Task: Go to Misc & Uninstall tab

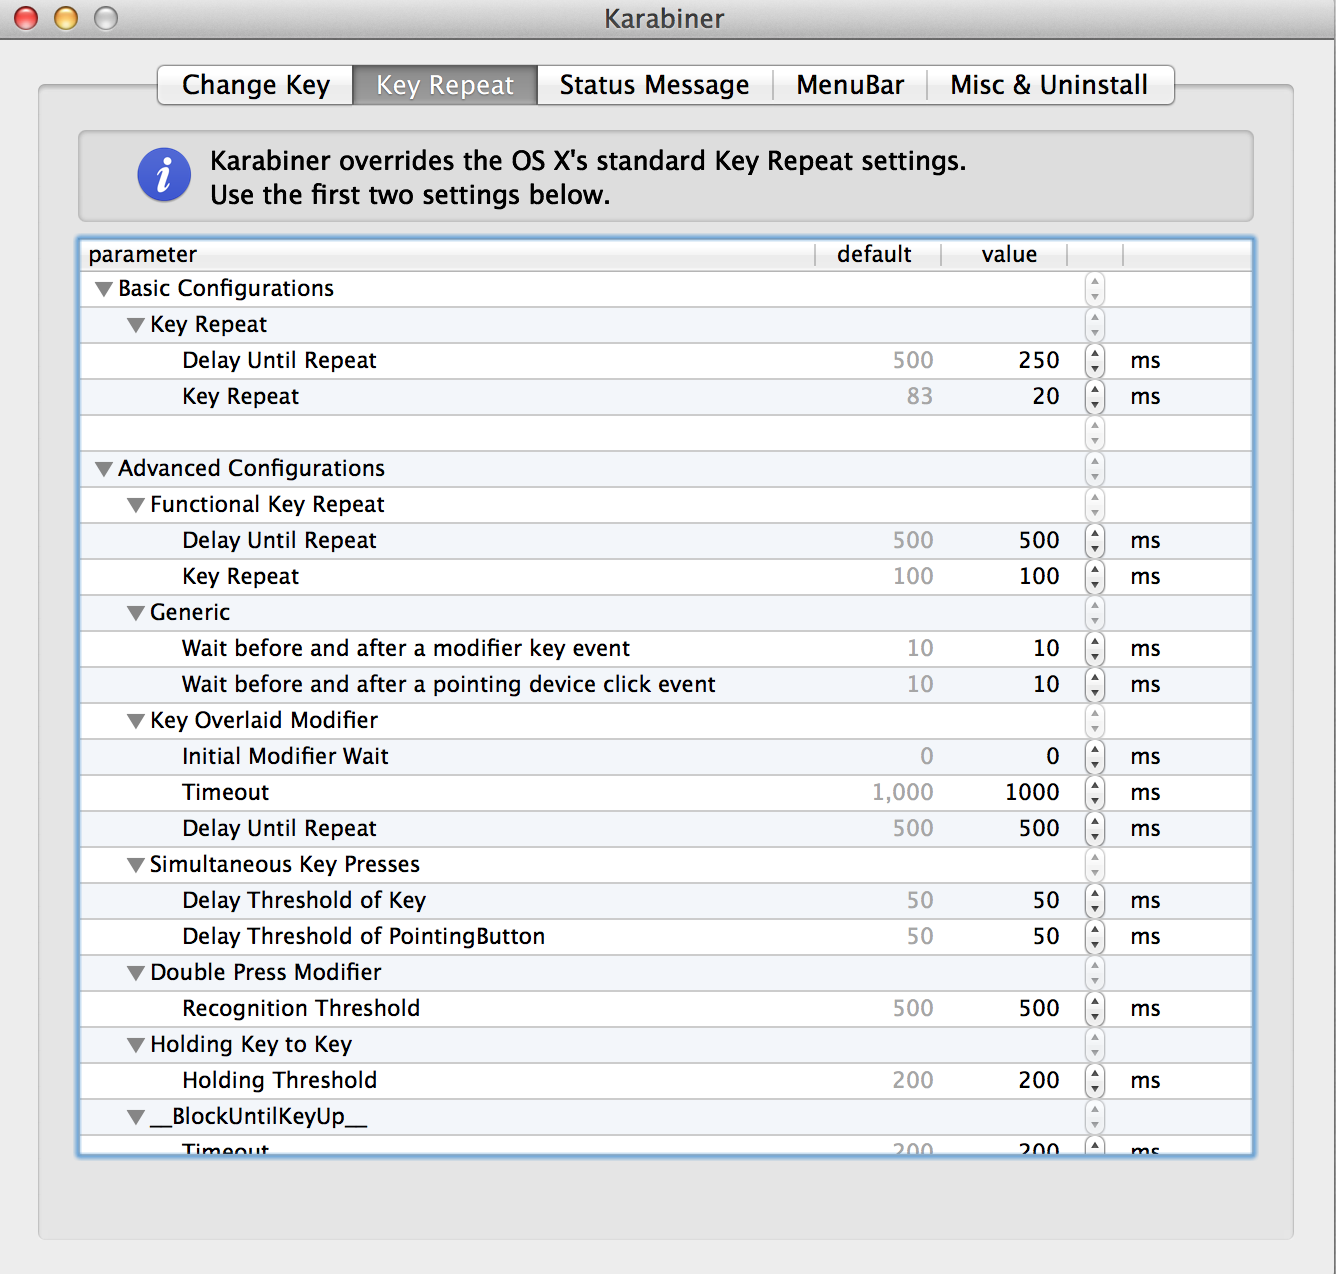Action: (x=1049, y=85)
